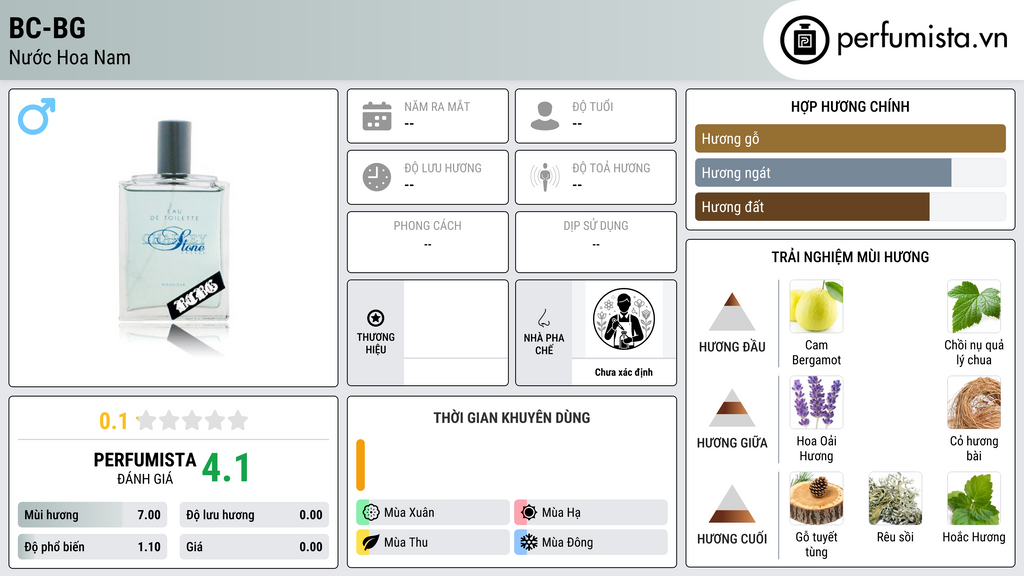Click the BC-BG product title
Screen dimensions: 1024x576
click(47, 28)
